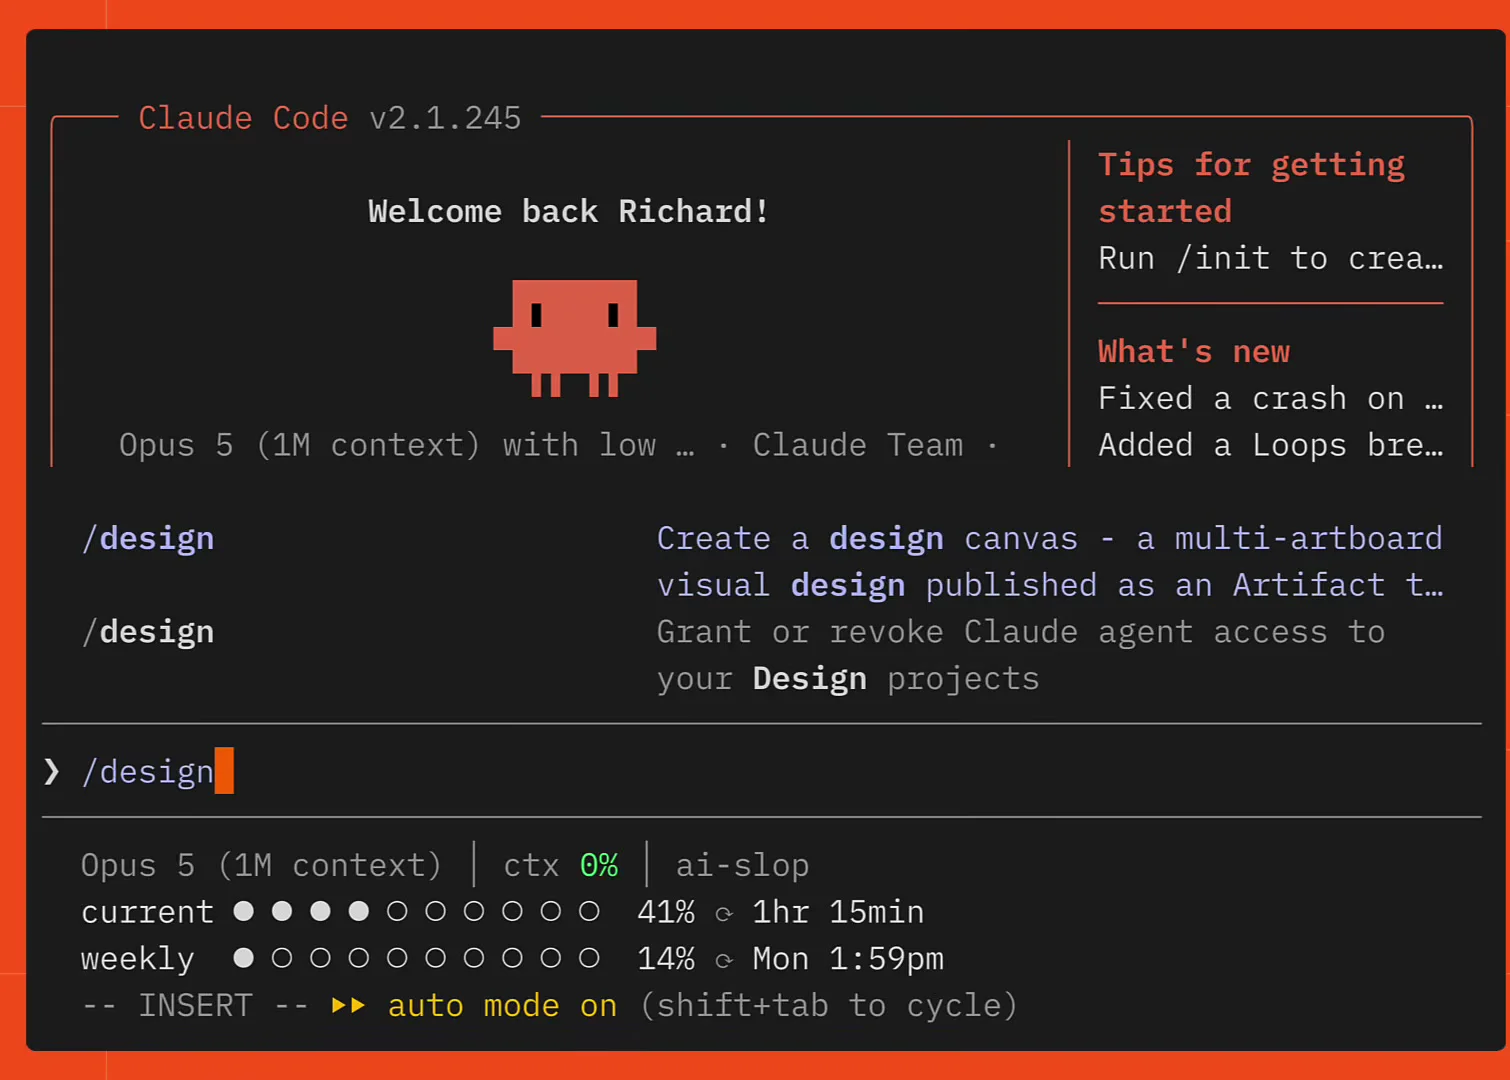Click the Claude pixel mascot icon

tap(575, 338)
